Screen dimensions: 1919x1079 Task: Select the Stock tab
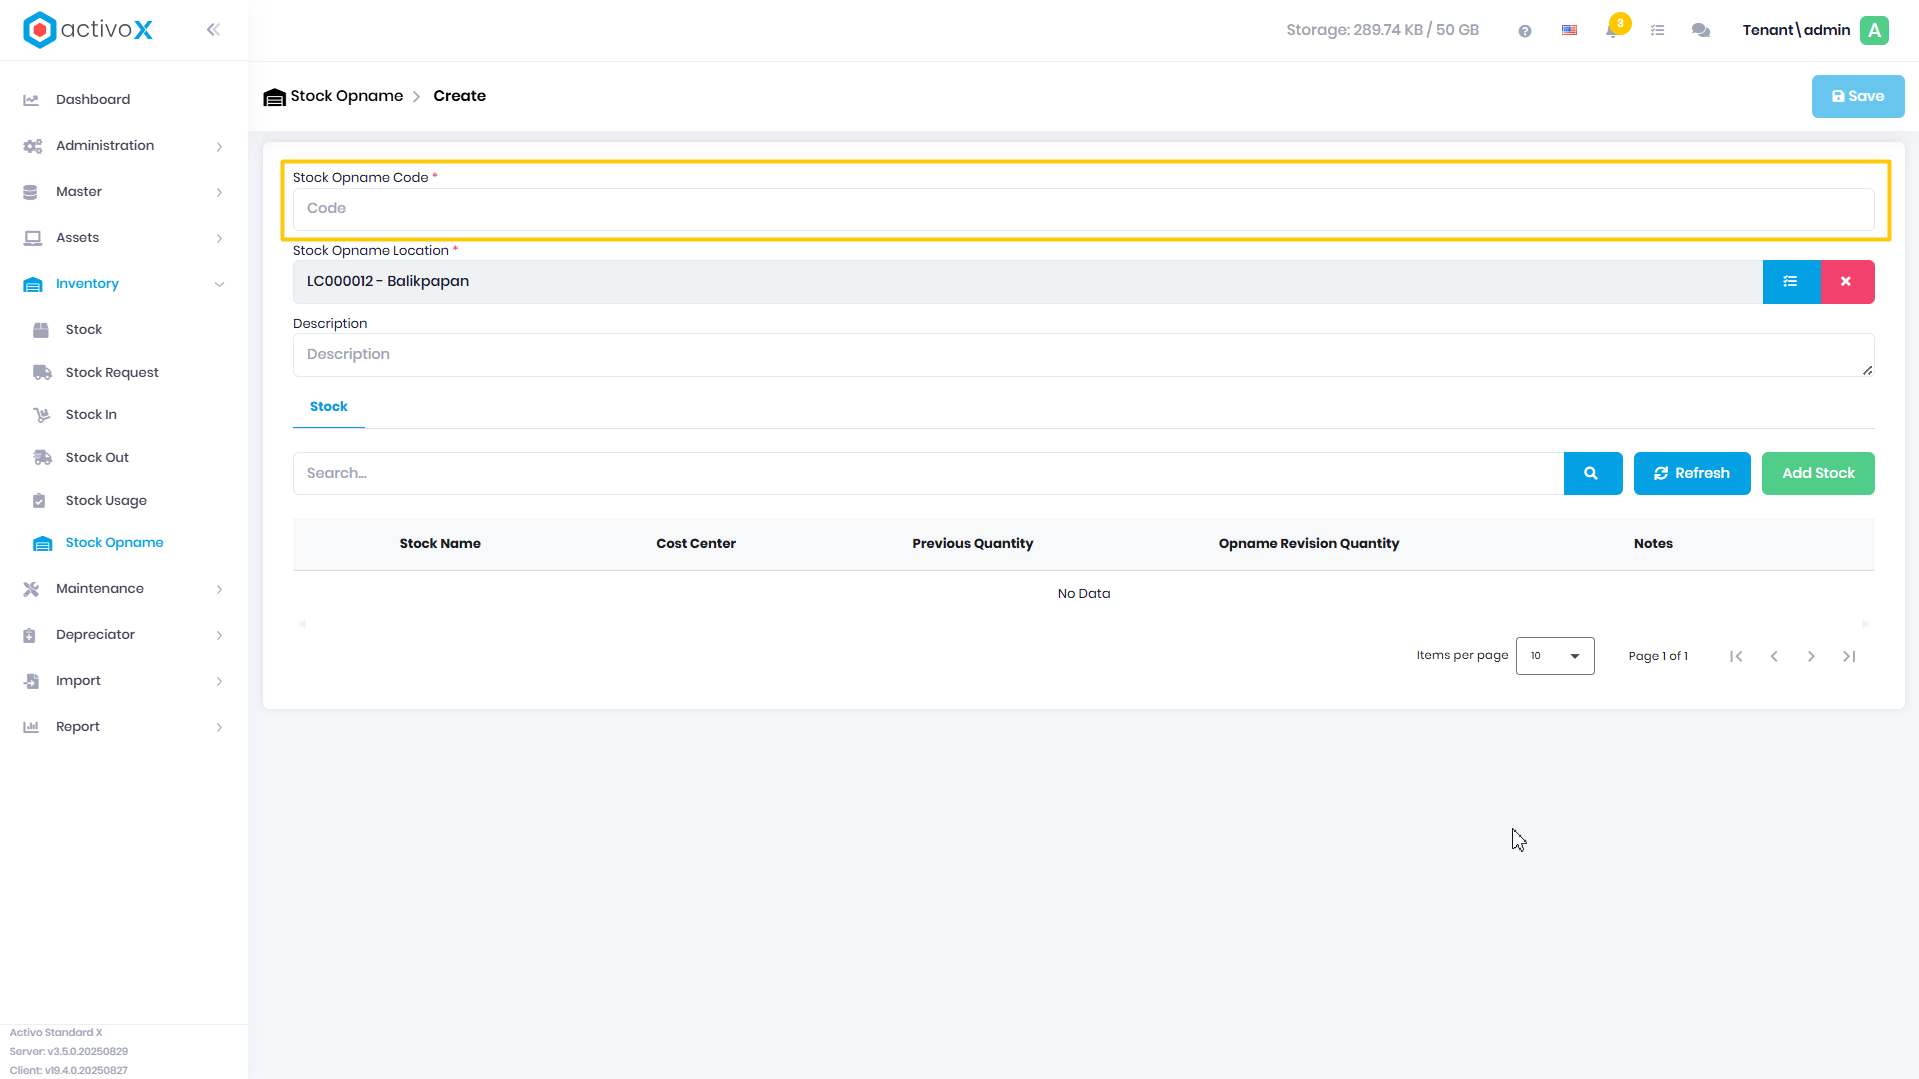pos(329,407)
